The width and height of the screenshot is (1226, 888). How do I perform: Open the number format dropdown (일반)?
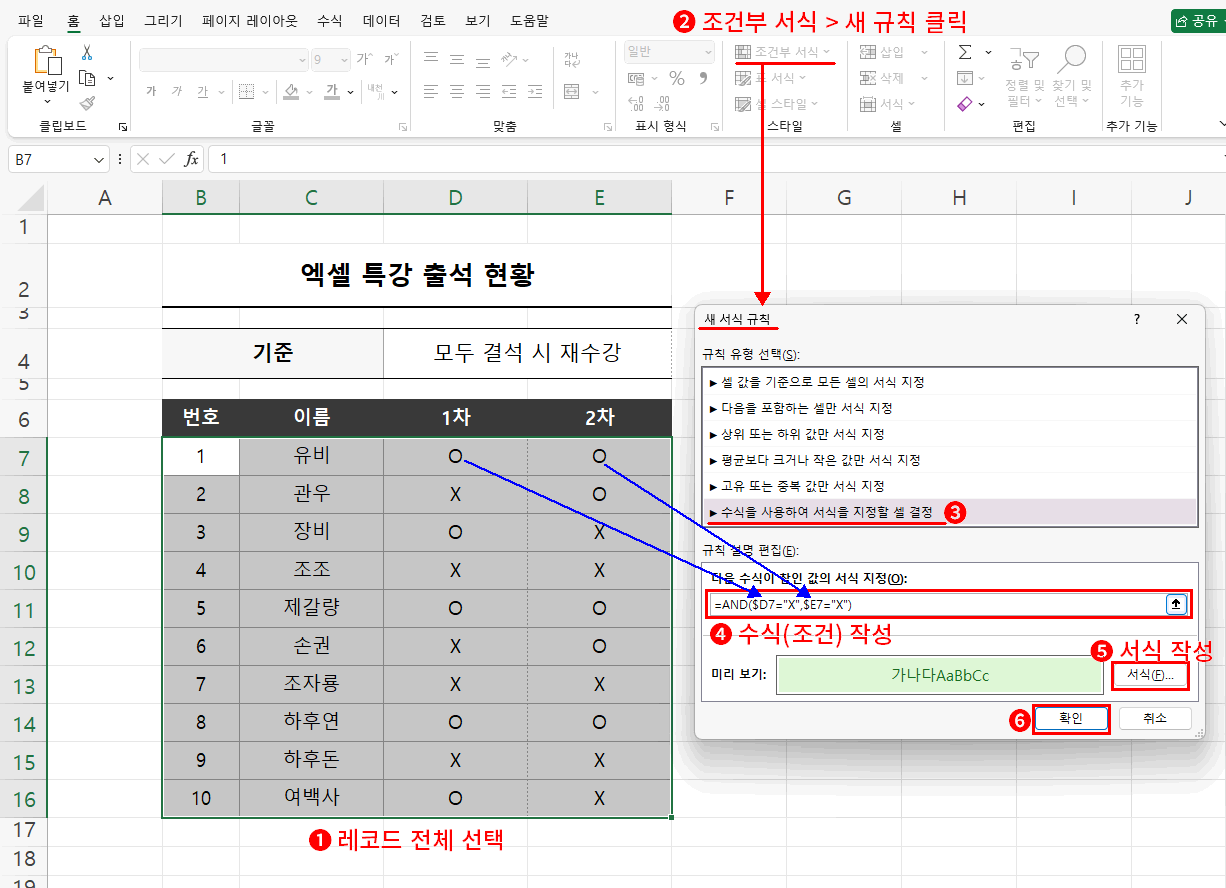coord(670,51)
